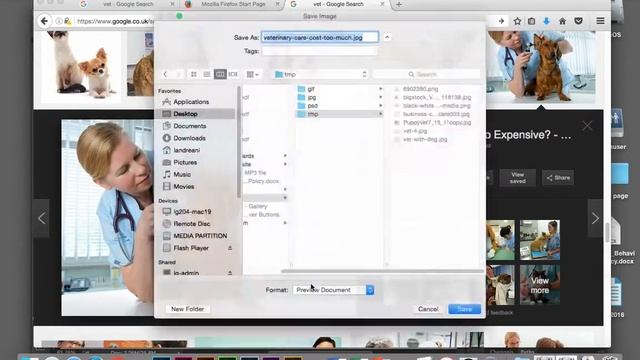Go to Firefox home icon

562,21
